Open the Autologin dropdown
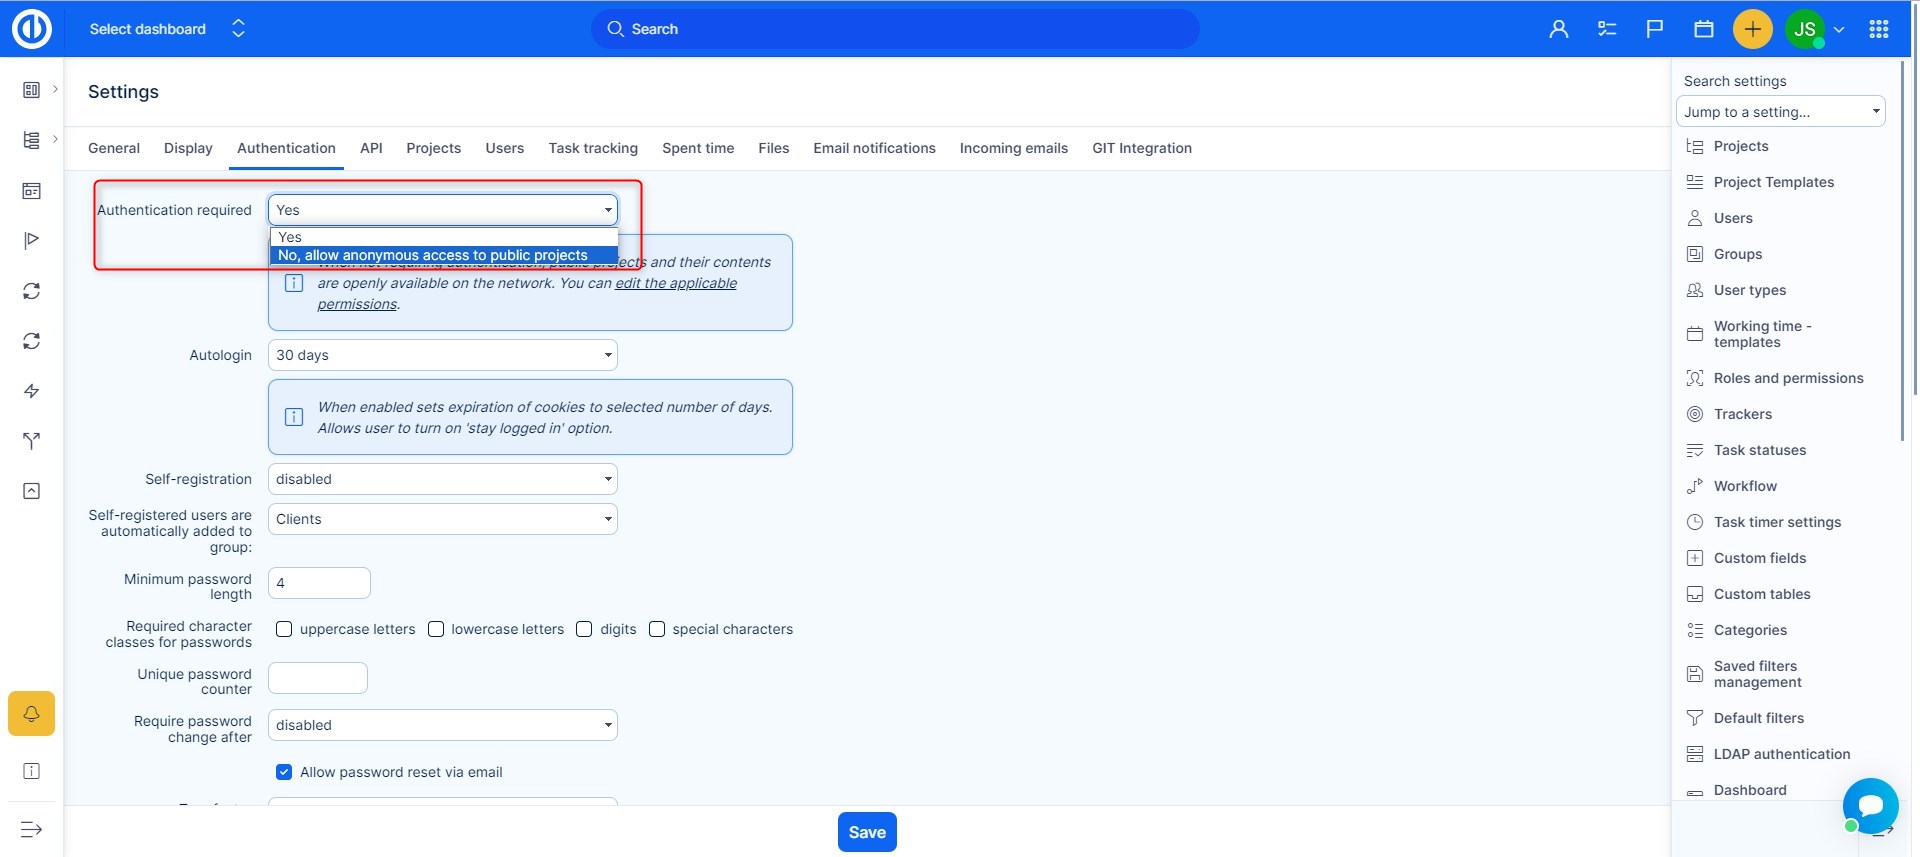This screenshot has width=1920, height=857. pos(442,355)
